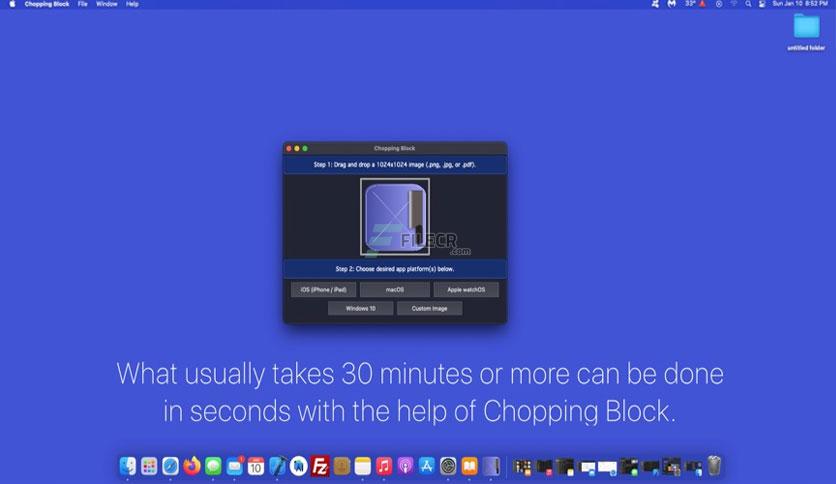
Task: Select the Apple watchOS platform button
Action: point(466,289)
